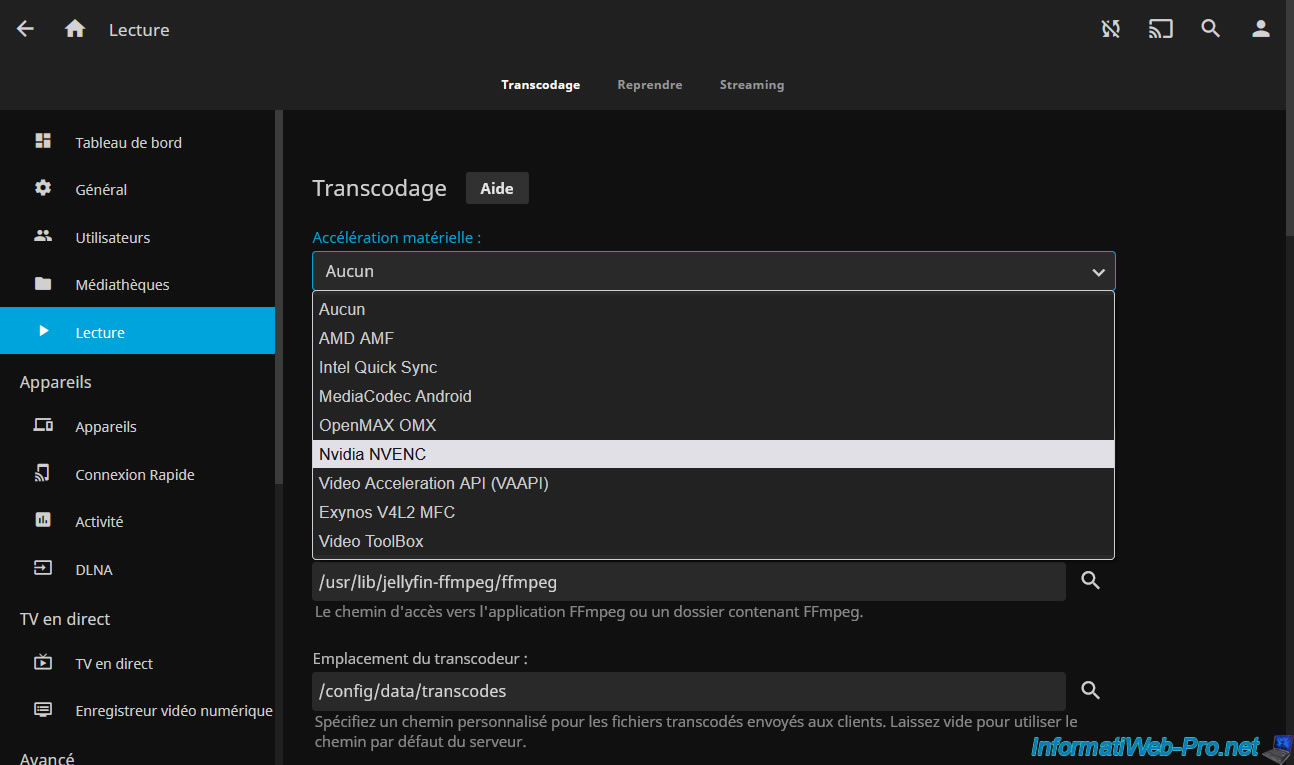Switch to the Reprendre tab
Screen dimensions: 1294x765
coord(649,85)
